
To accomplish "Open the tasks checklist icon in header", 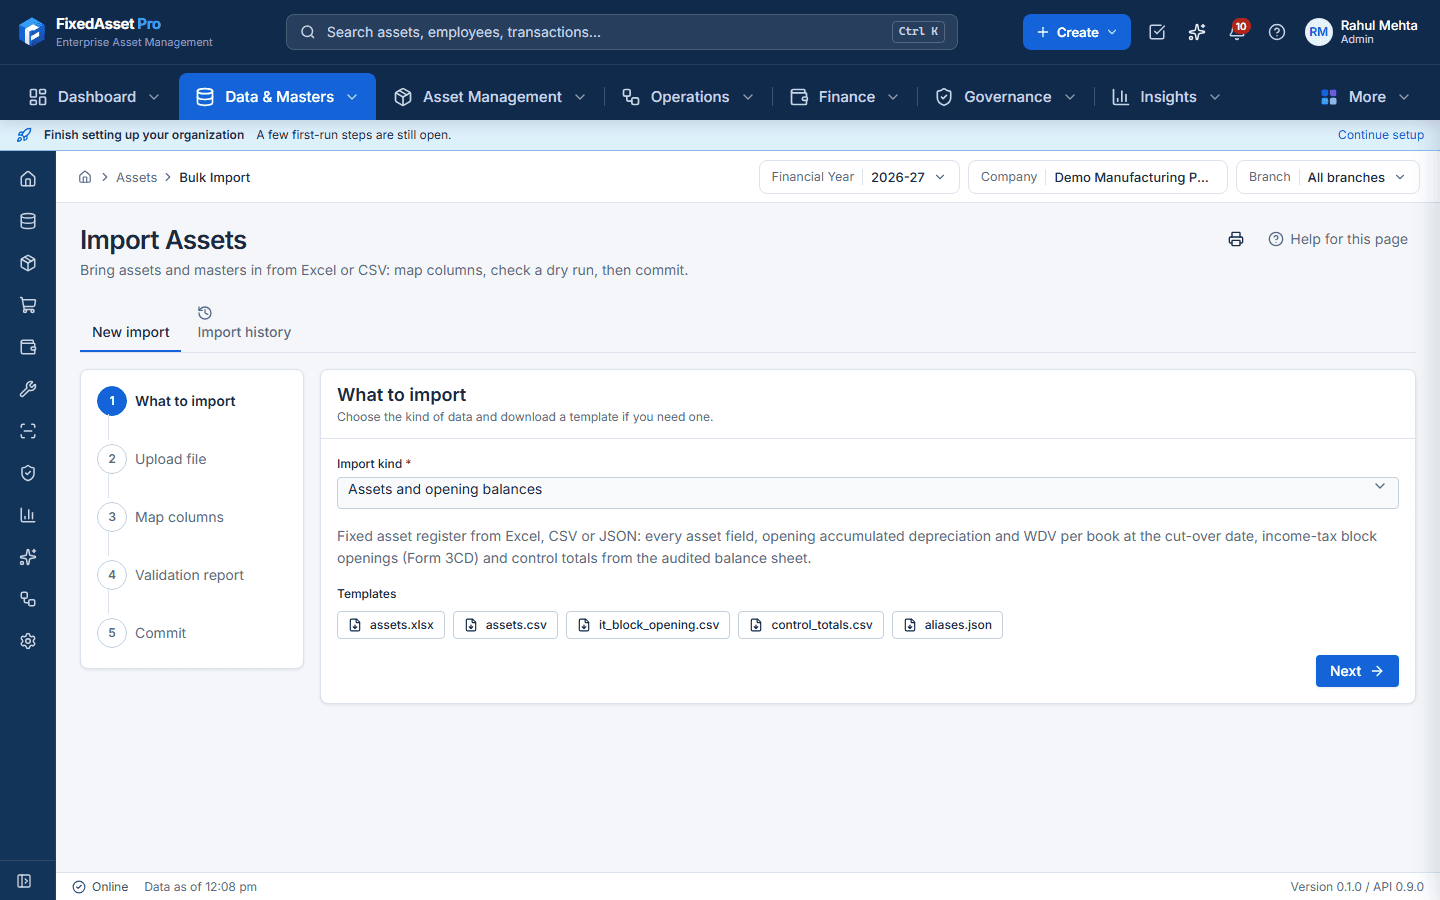I will pyautogui.click(x=1157, y=32).
